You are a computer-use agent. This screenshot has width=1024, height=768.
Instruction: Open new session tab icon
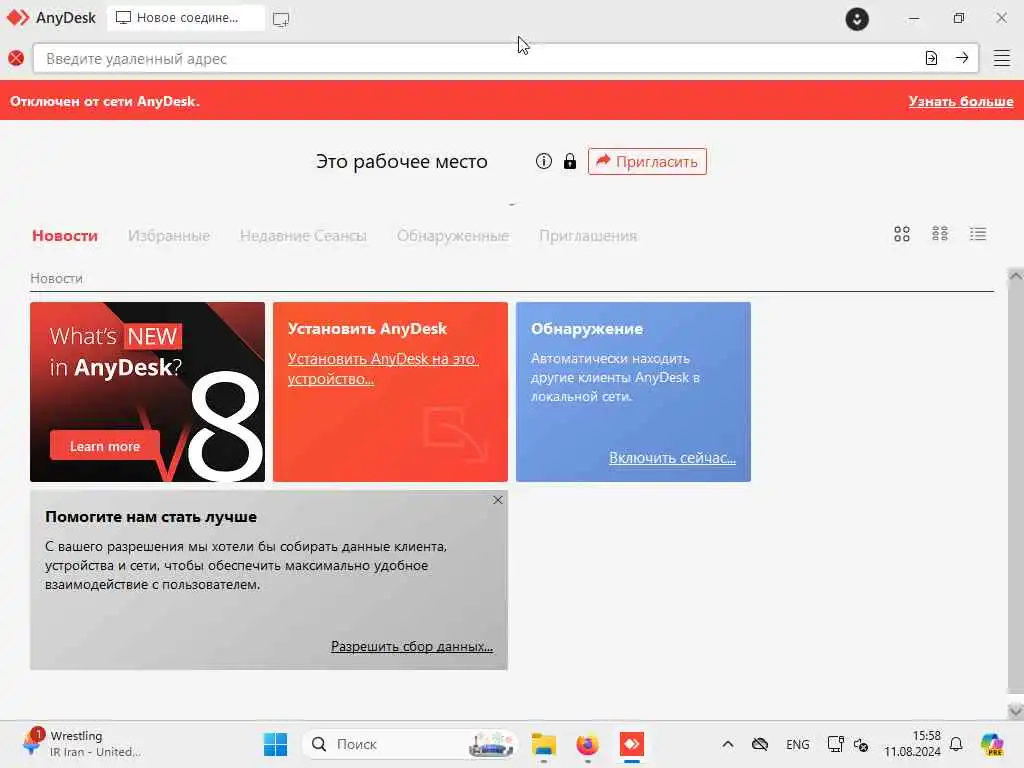281,19
